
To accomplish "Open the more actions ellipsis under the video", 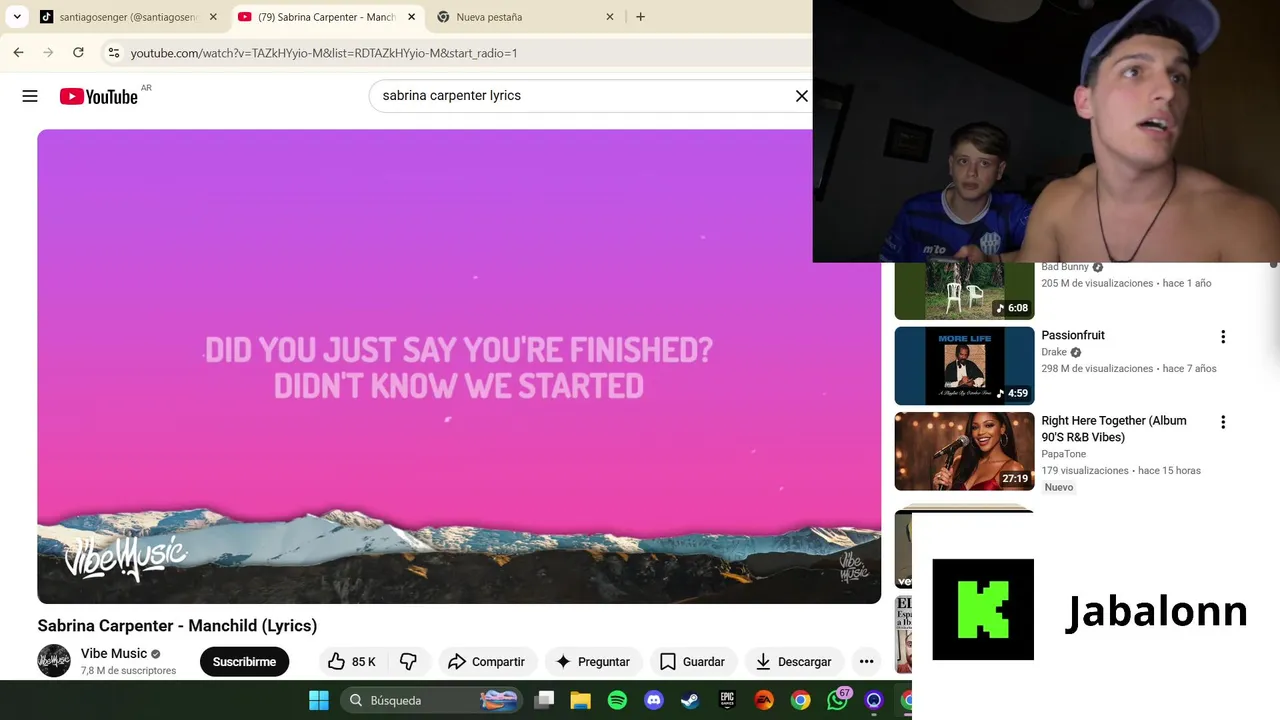I will click(866, 661).
